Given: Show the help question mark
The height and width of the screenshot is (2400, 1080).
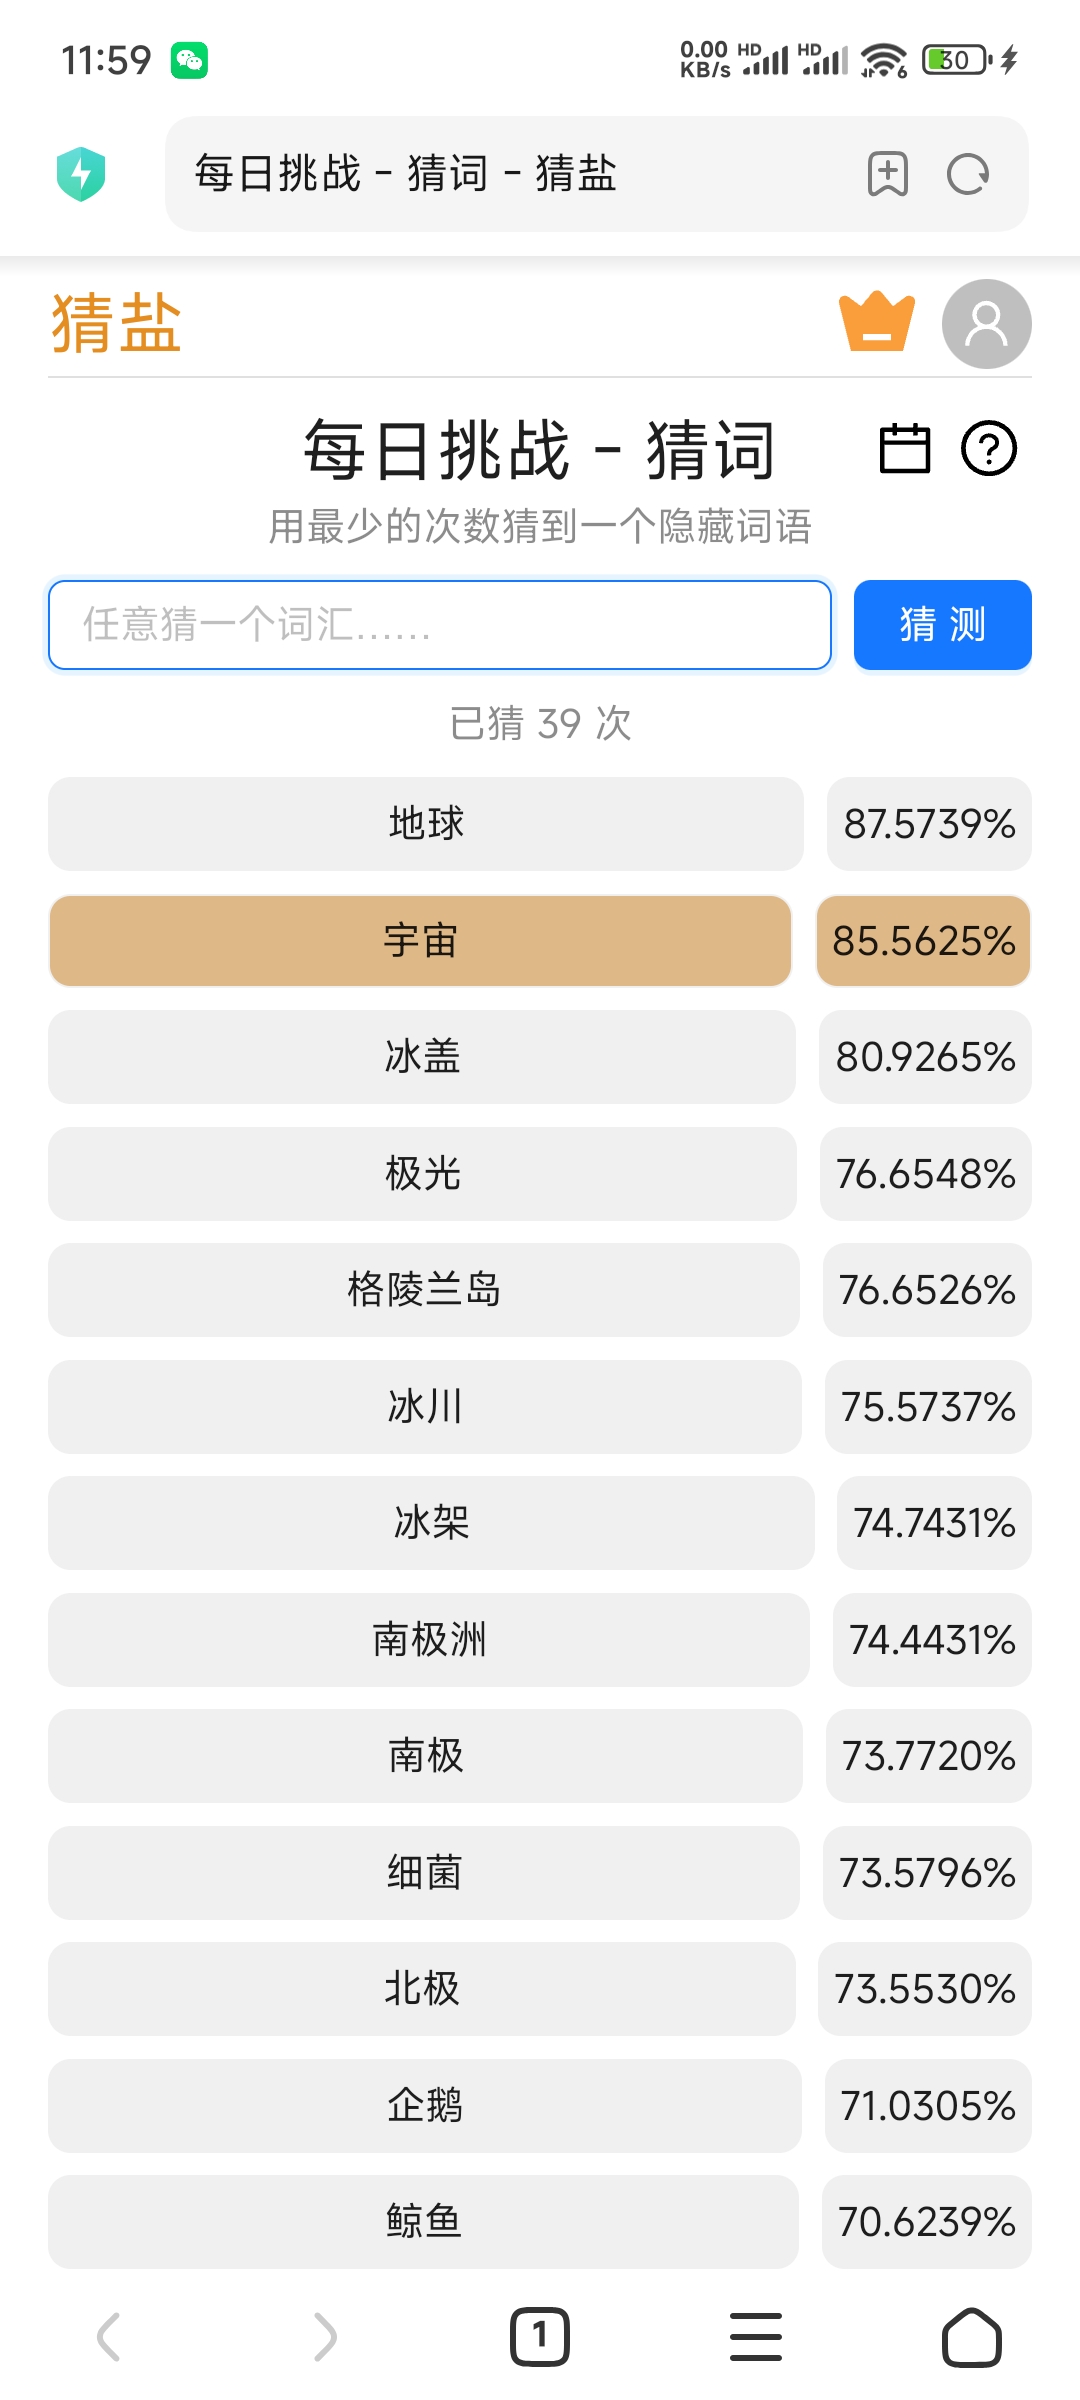Looking at the screenshot, I should click(988, 448).
